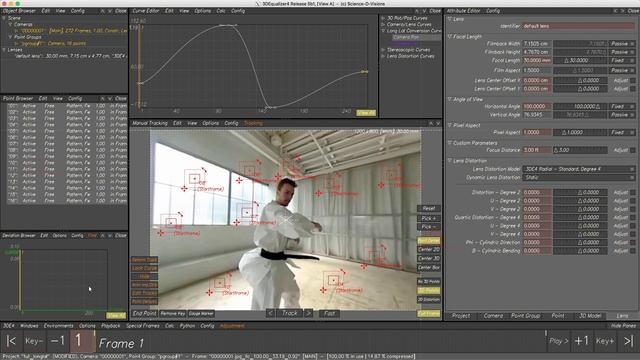Open the Lens Distortion Model dropdown
This screenshot has height=360, width=640.
(x=579, y=169)
